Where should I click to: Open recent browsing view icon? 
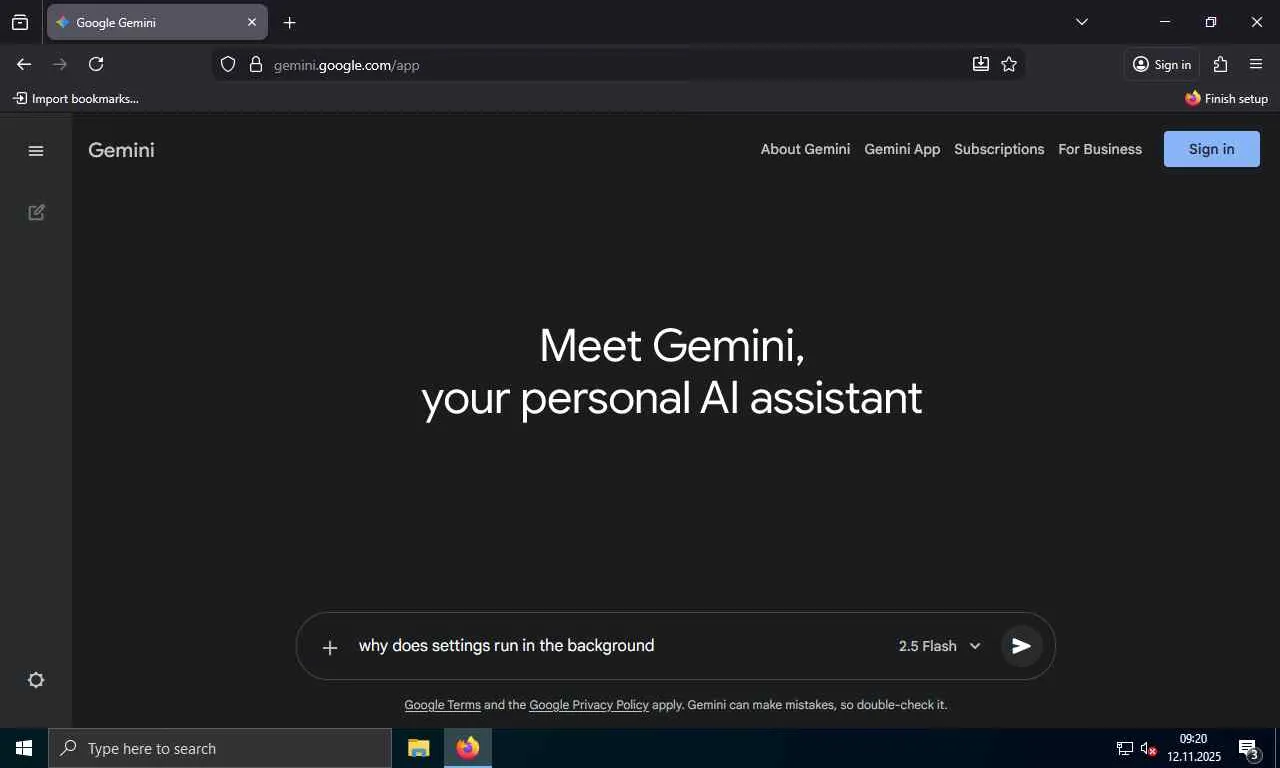pyautogui.click(x=20, y=22)
